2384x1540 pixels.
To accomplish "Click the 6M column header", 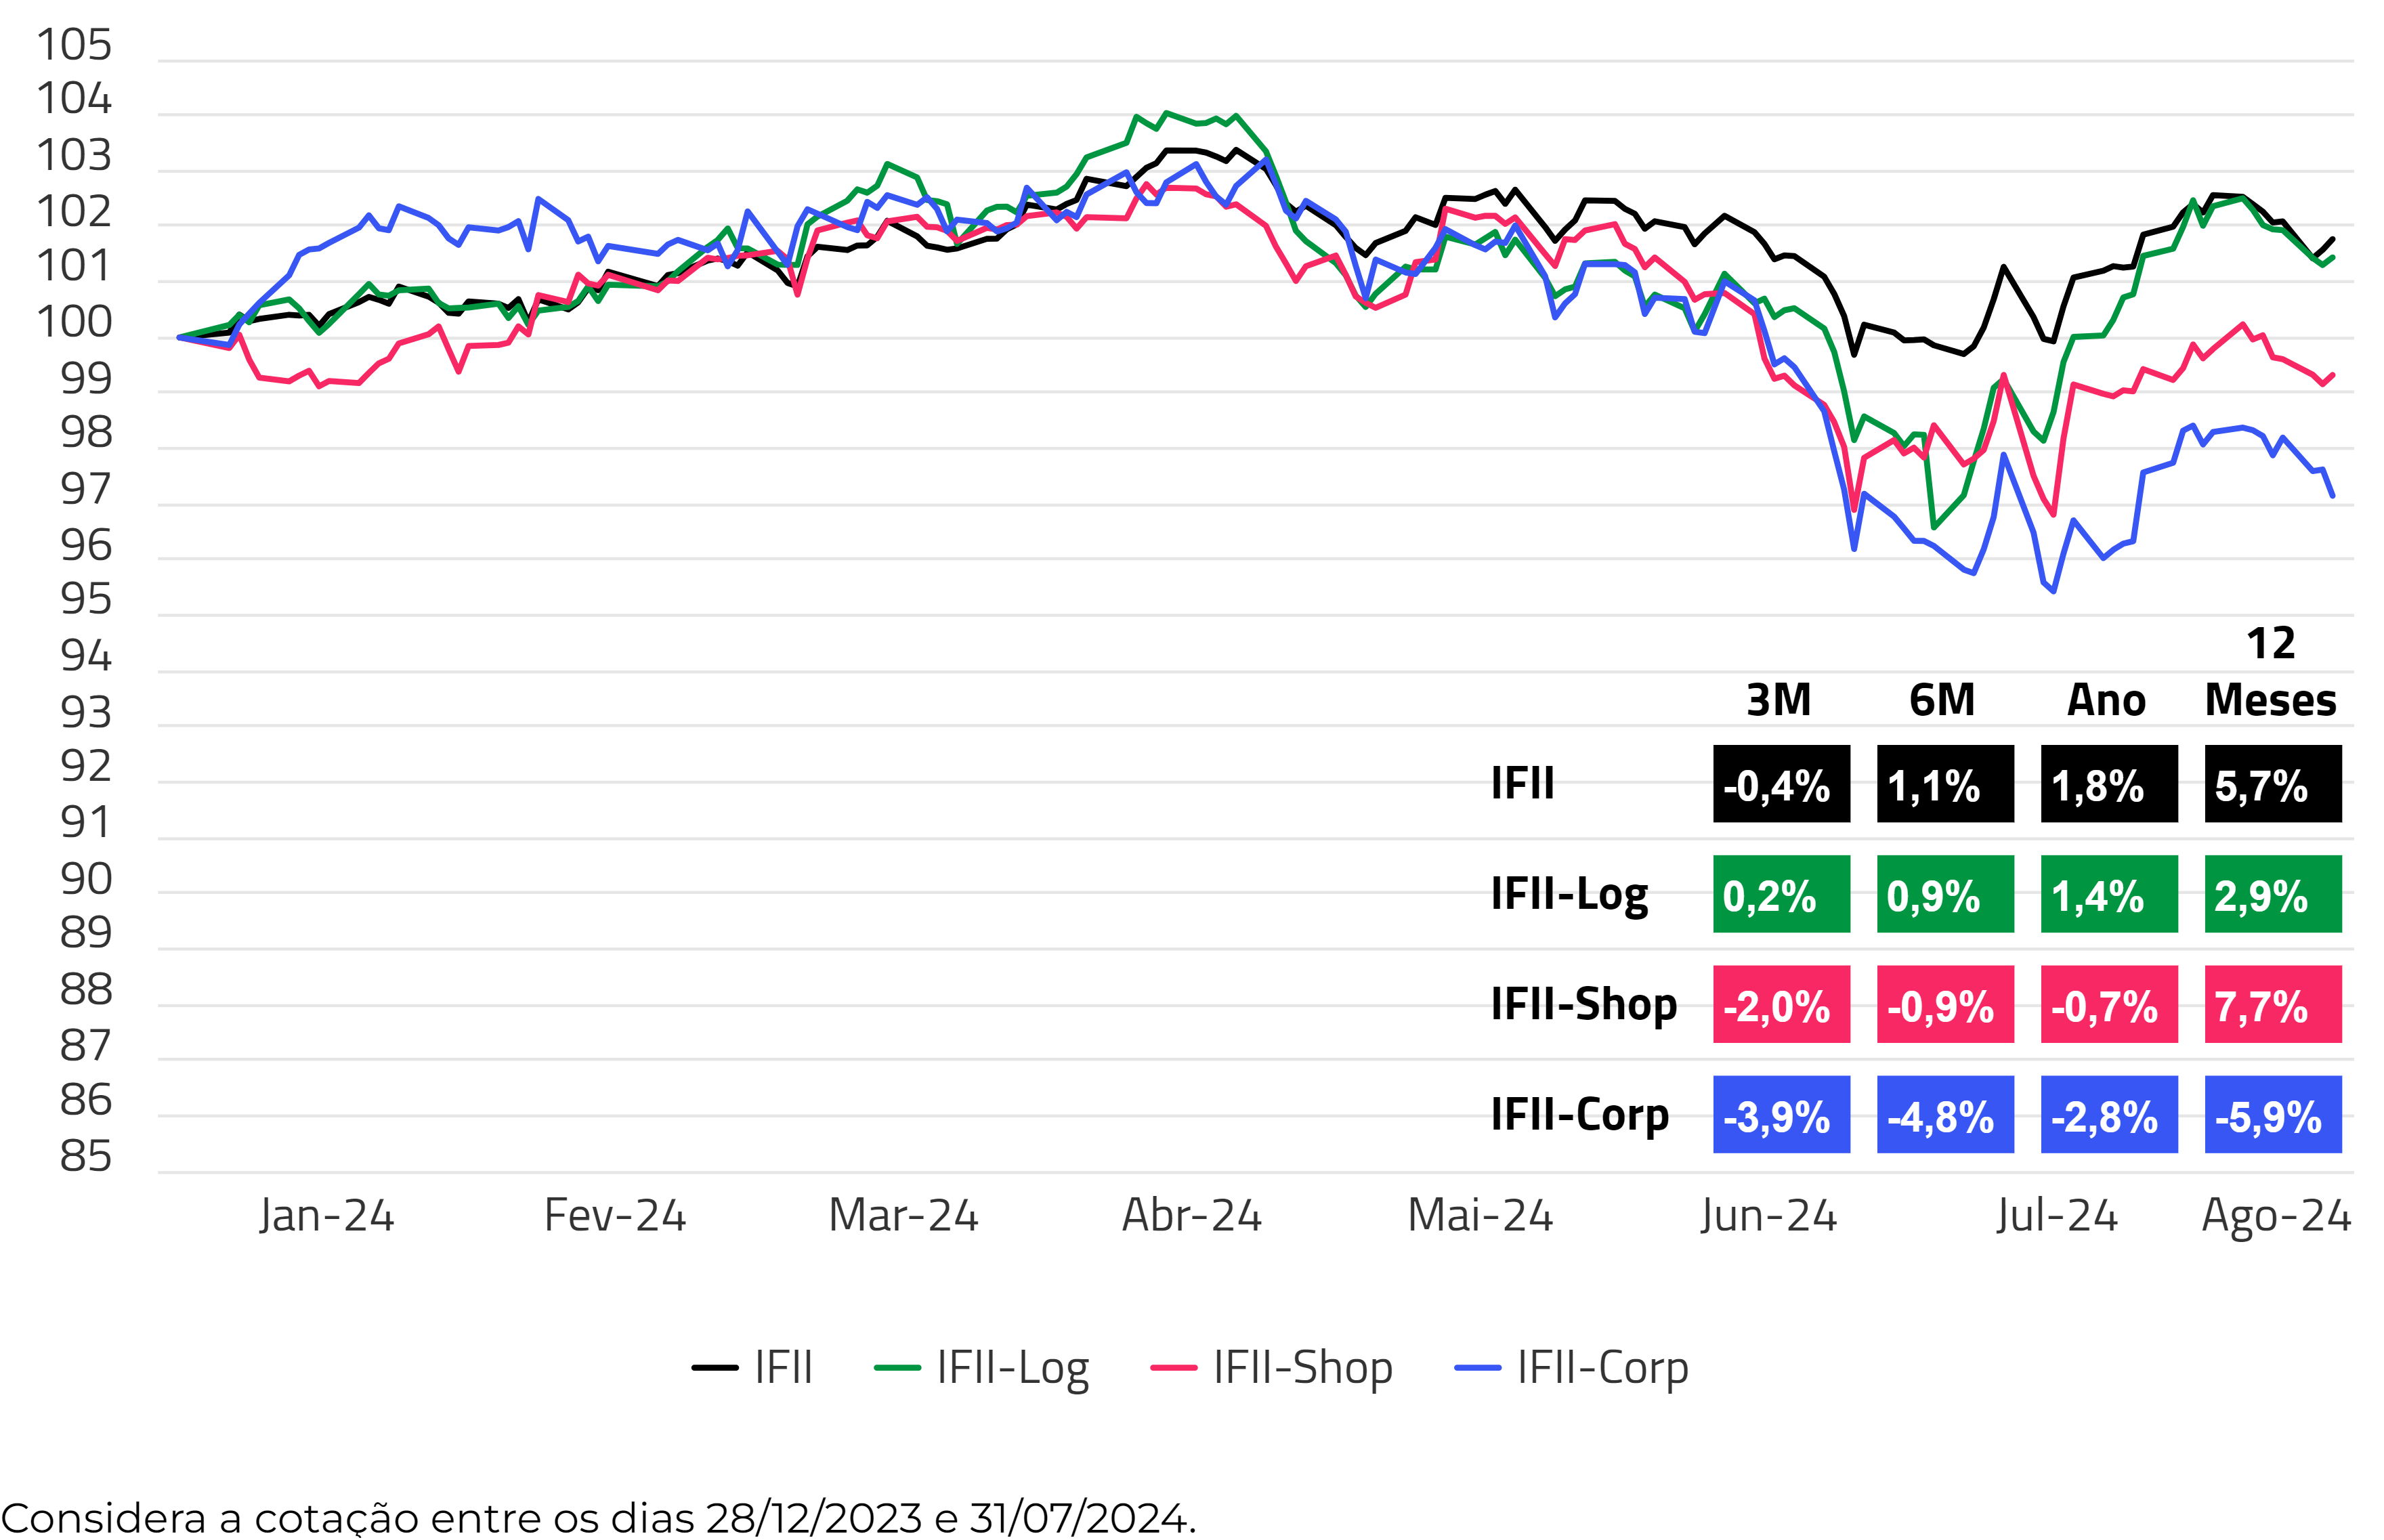I will (x=1942, y=699).
